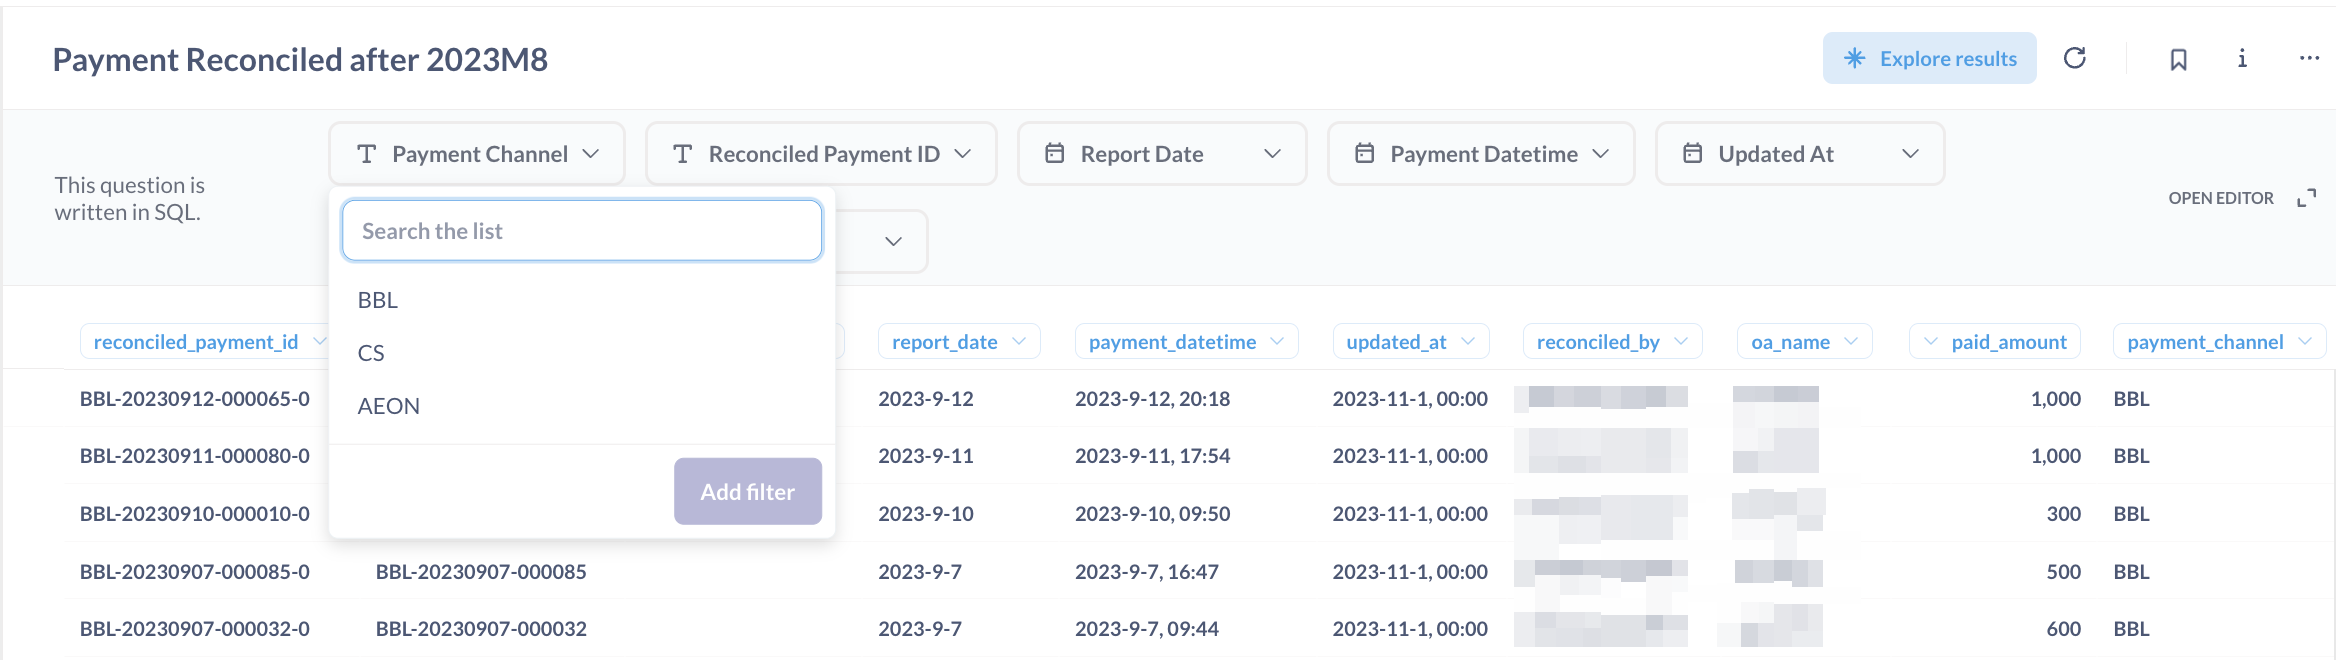The image size is (2336, 660).
Task: Click the reconciled_by column header
Action: tap(1598, 342)
